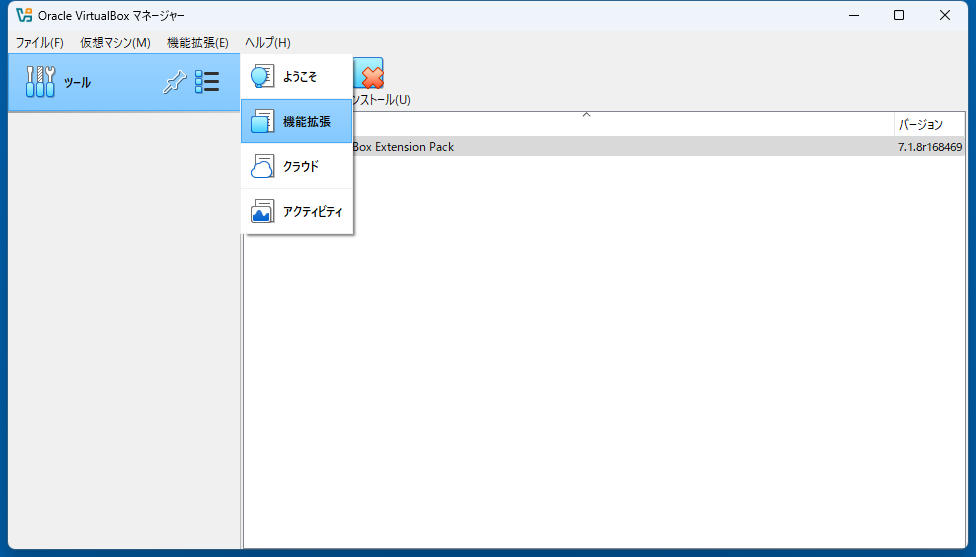Screen dimensions: 976x557
Task: Click the アクティビティ chart icon
Action: click(x=262, y=212)
